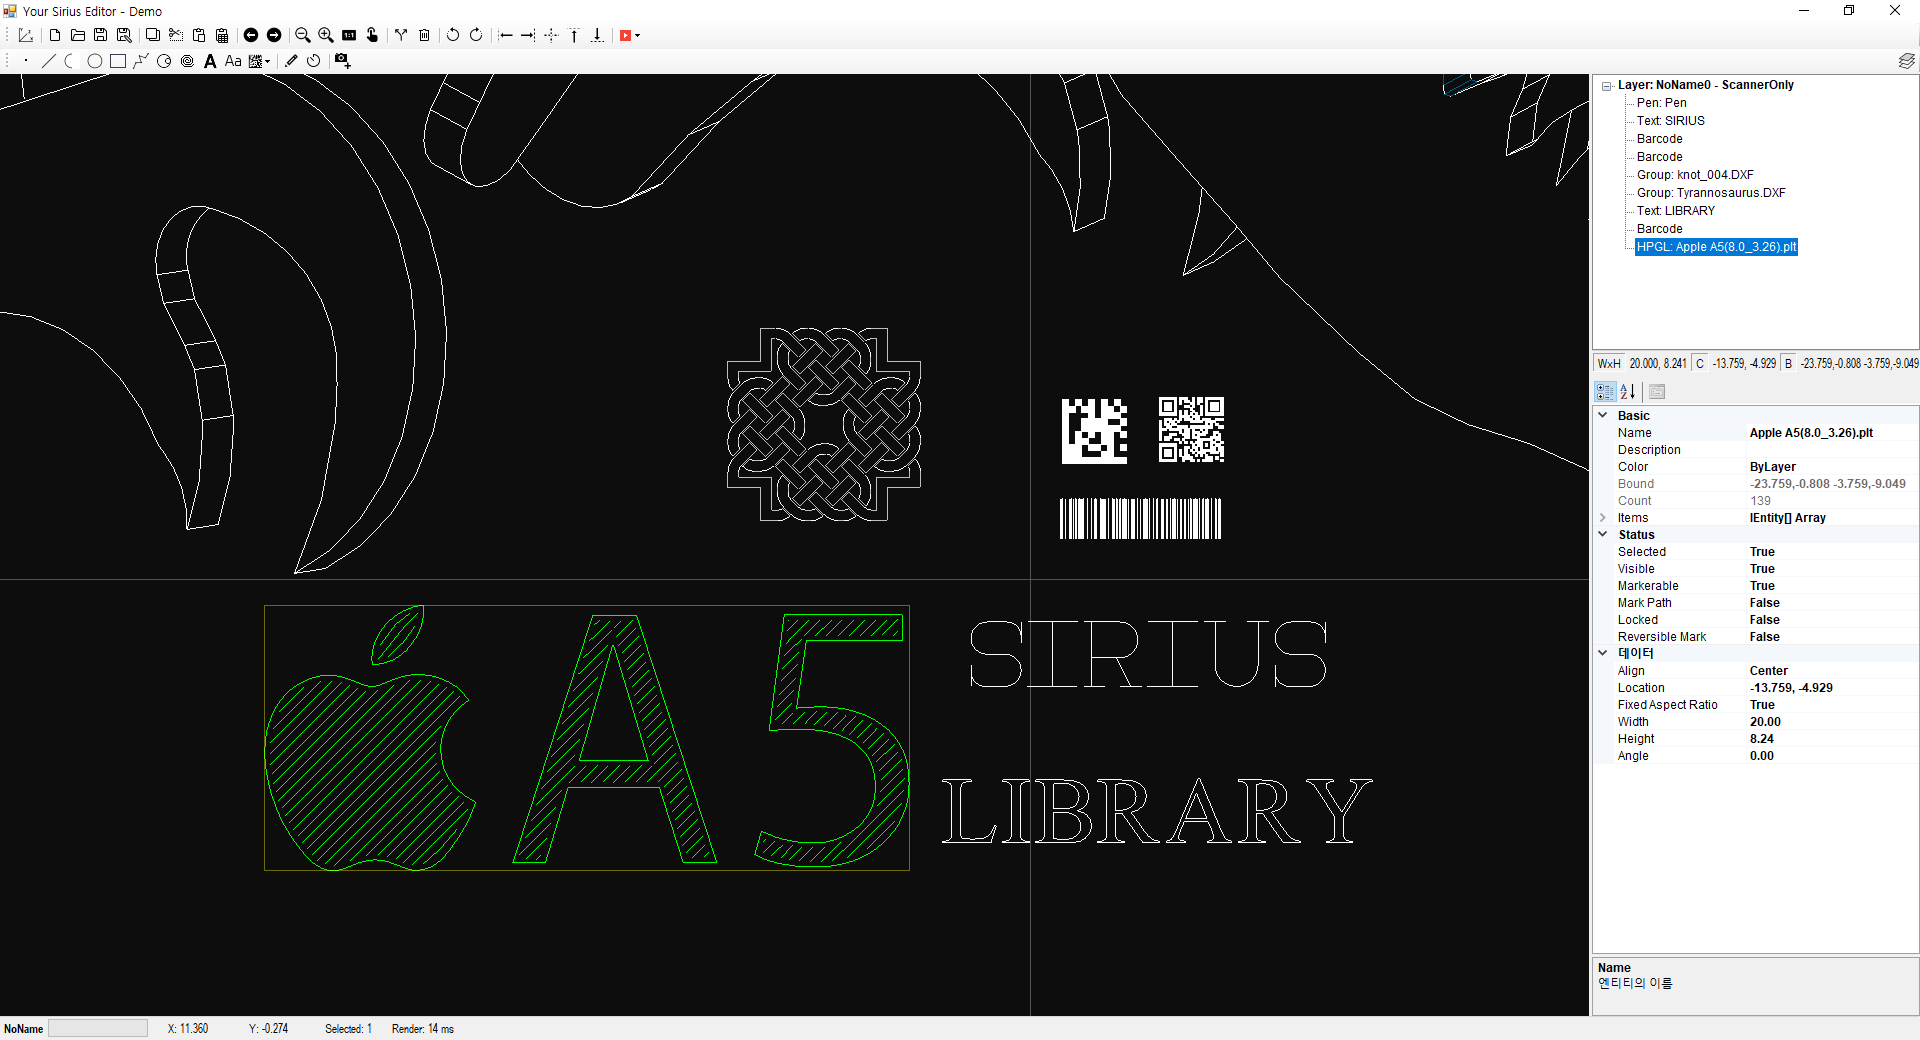1920x1040 pixels.
Task: Select the Line drawing tool
Action: pyautogui.click(x=48, y=61)
